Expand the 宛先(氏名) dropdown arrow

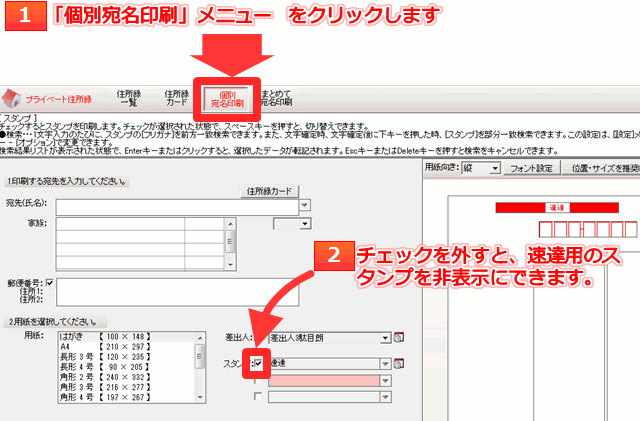(x=305, y=205)
